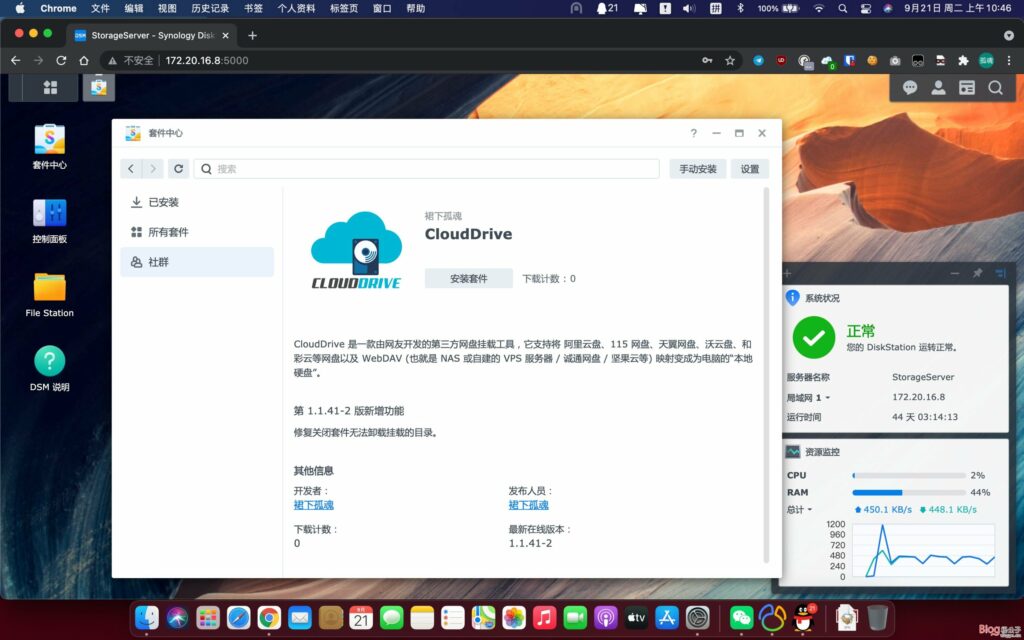Screen dimensions: 1024x640
Task: Open saved passwords key icon
Action: (707, 61)
